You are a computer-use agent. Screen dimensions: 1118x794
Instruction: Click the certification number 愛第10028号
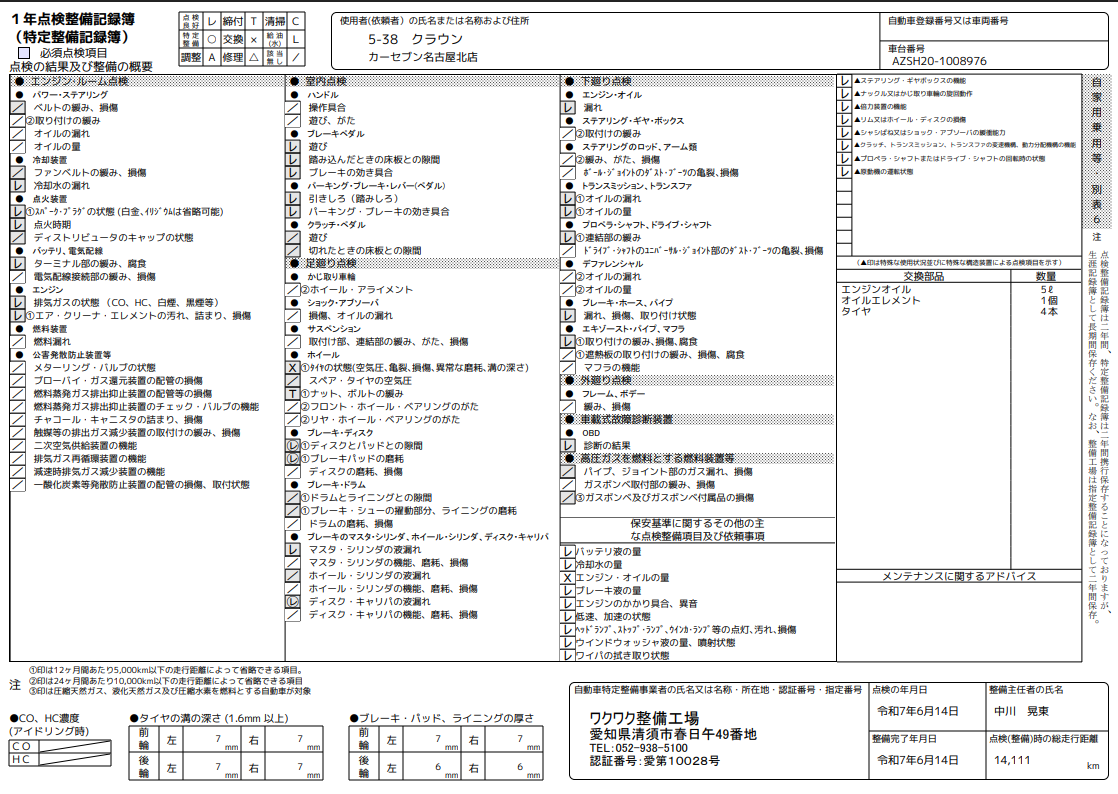(682, 761)
